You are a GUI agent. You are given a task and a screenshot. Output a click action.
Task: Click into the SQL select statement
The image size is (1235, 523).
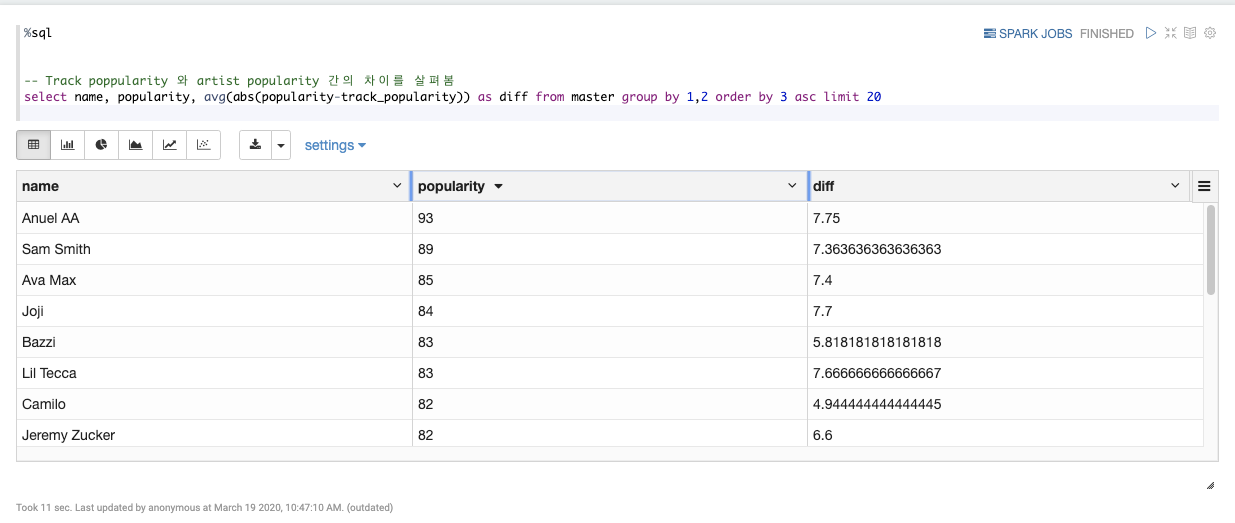click(x=452, y=97)
